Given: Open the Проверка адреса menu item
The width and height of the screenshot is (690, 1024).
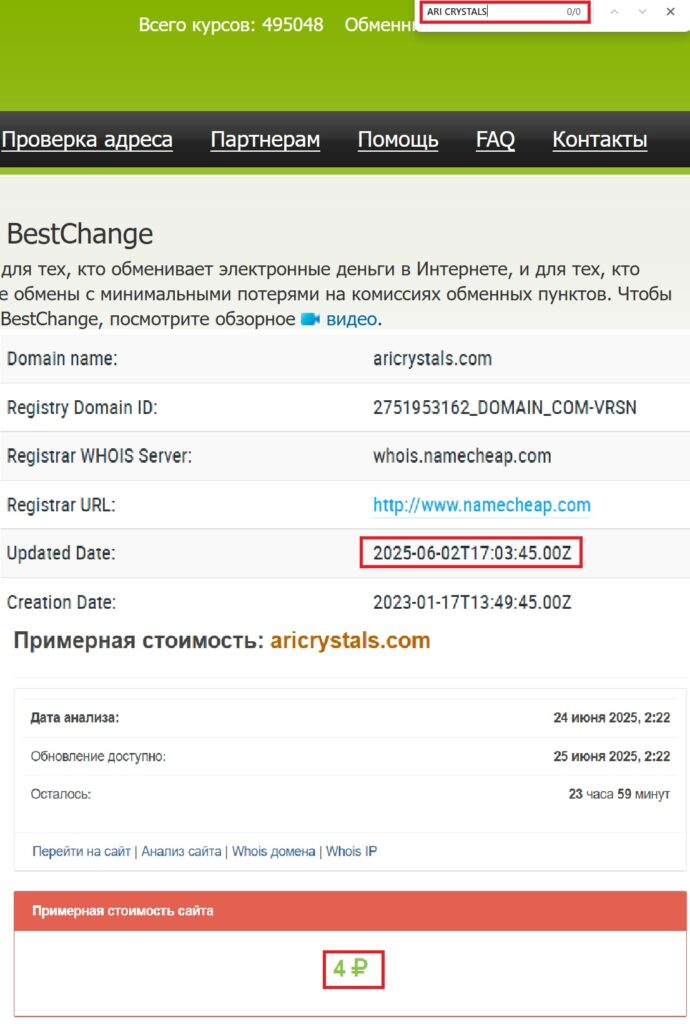Looking at the screenshot, I should click(87, 140).
